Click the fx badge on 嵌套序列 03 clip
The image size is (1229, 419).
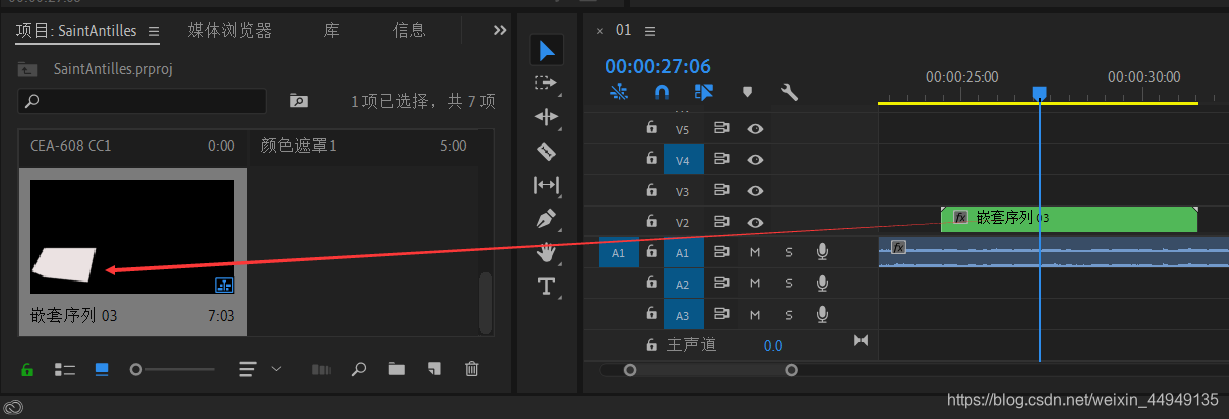tap(960, 217)
